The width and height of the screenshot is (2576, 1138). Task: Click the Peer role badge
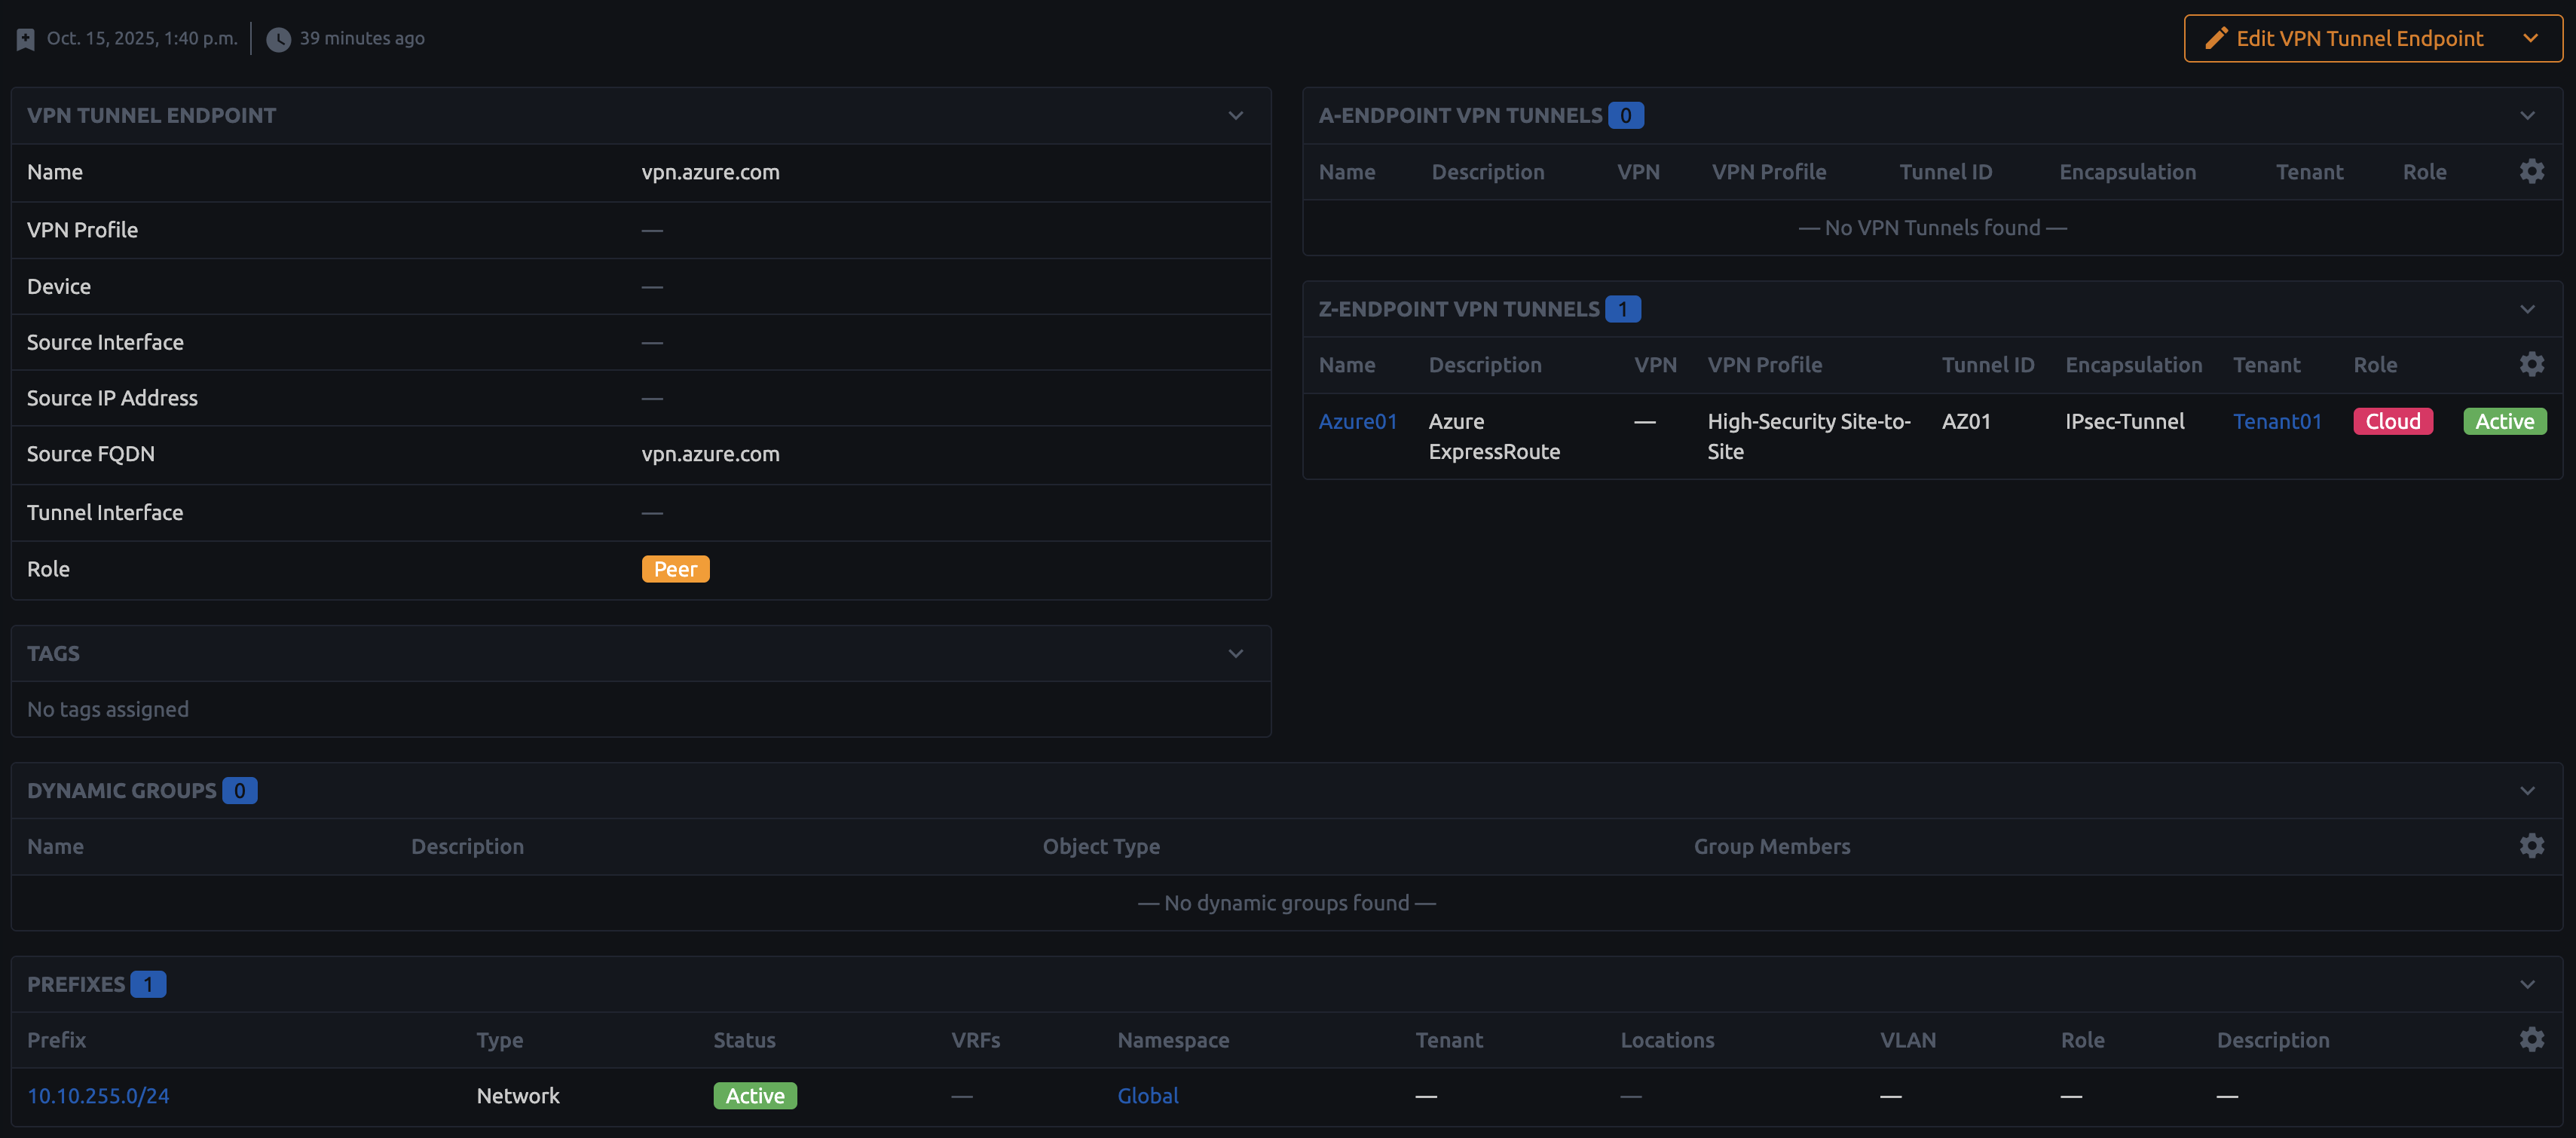pyautogui.click(x=675, y=568)
